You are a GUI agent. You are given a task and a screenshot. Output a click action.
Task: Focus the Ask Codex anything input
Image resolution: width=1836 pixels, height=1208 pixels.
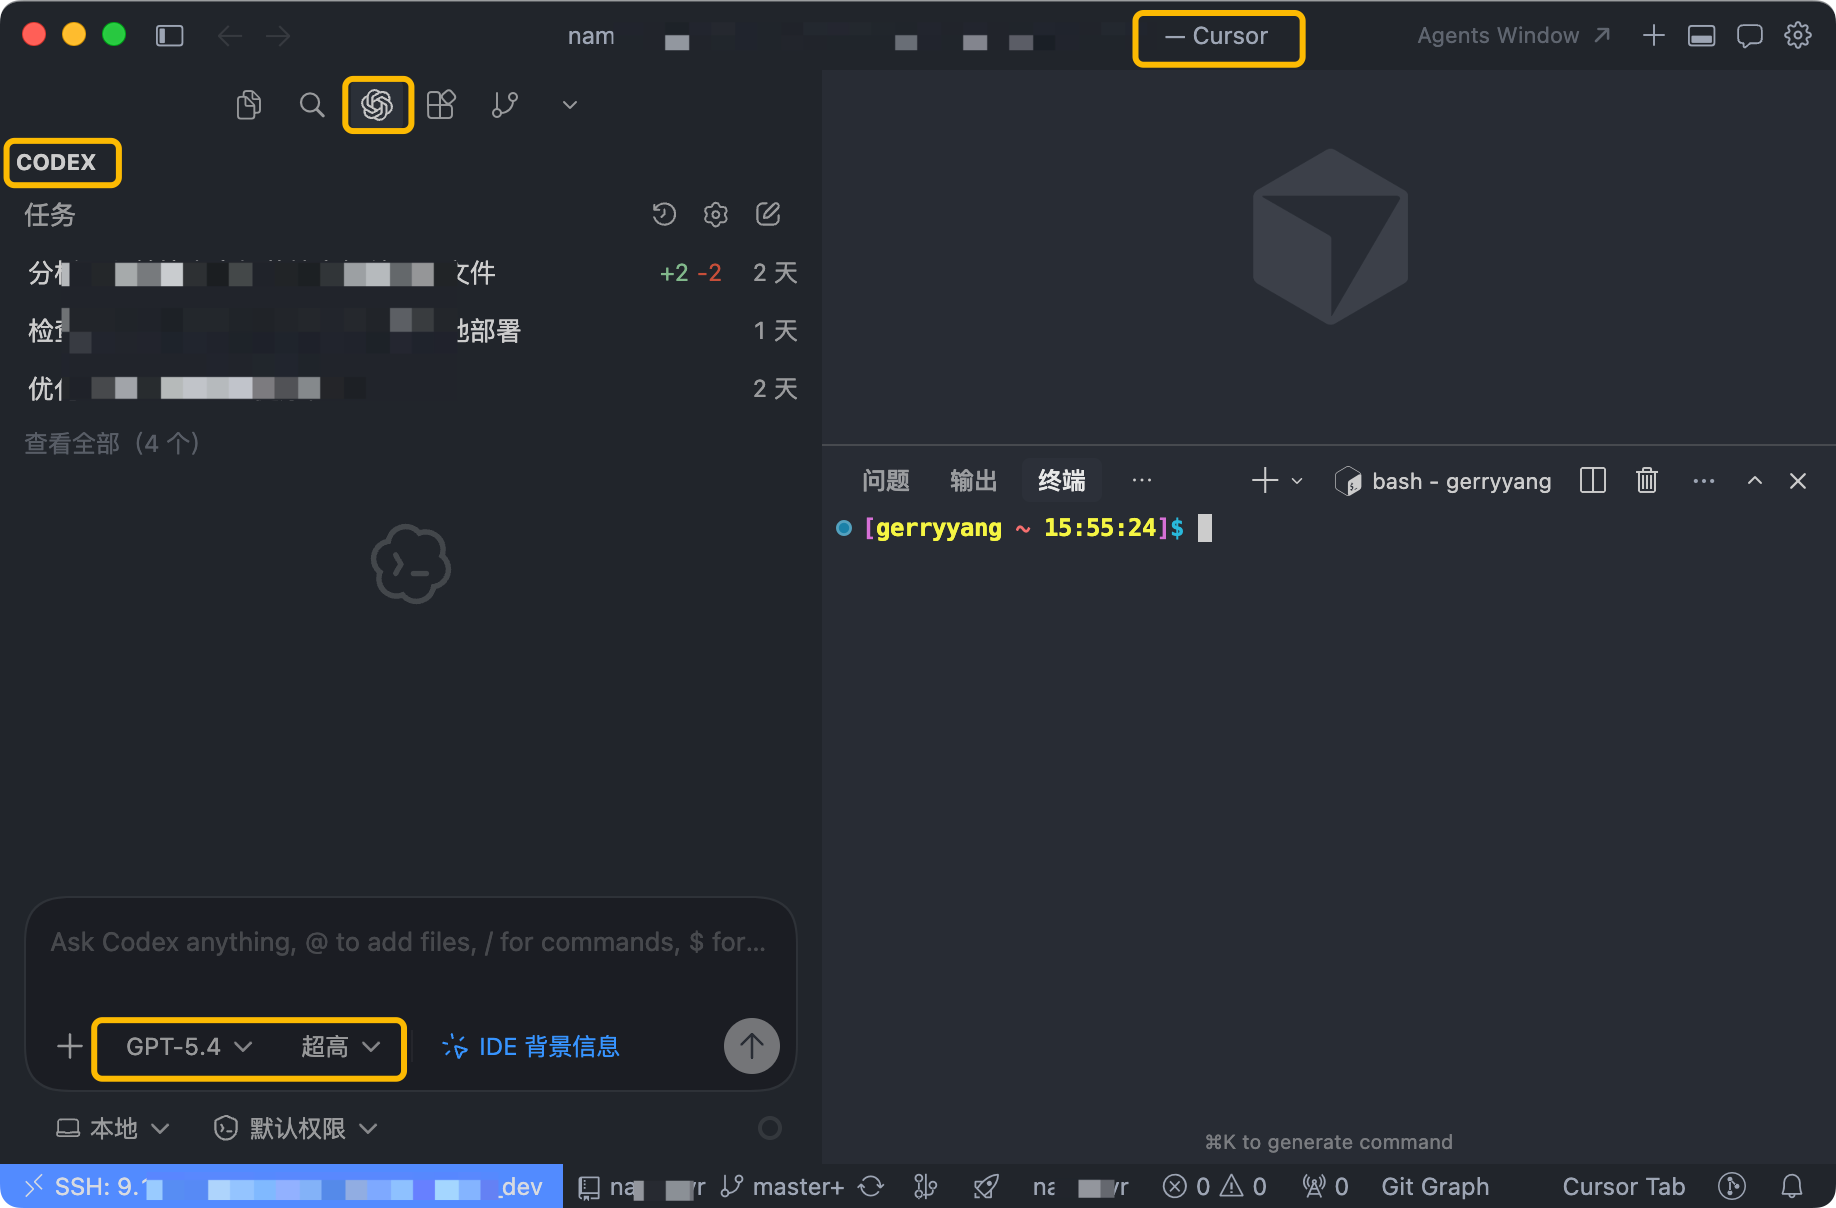[x=408, y=943]
